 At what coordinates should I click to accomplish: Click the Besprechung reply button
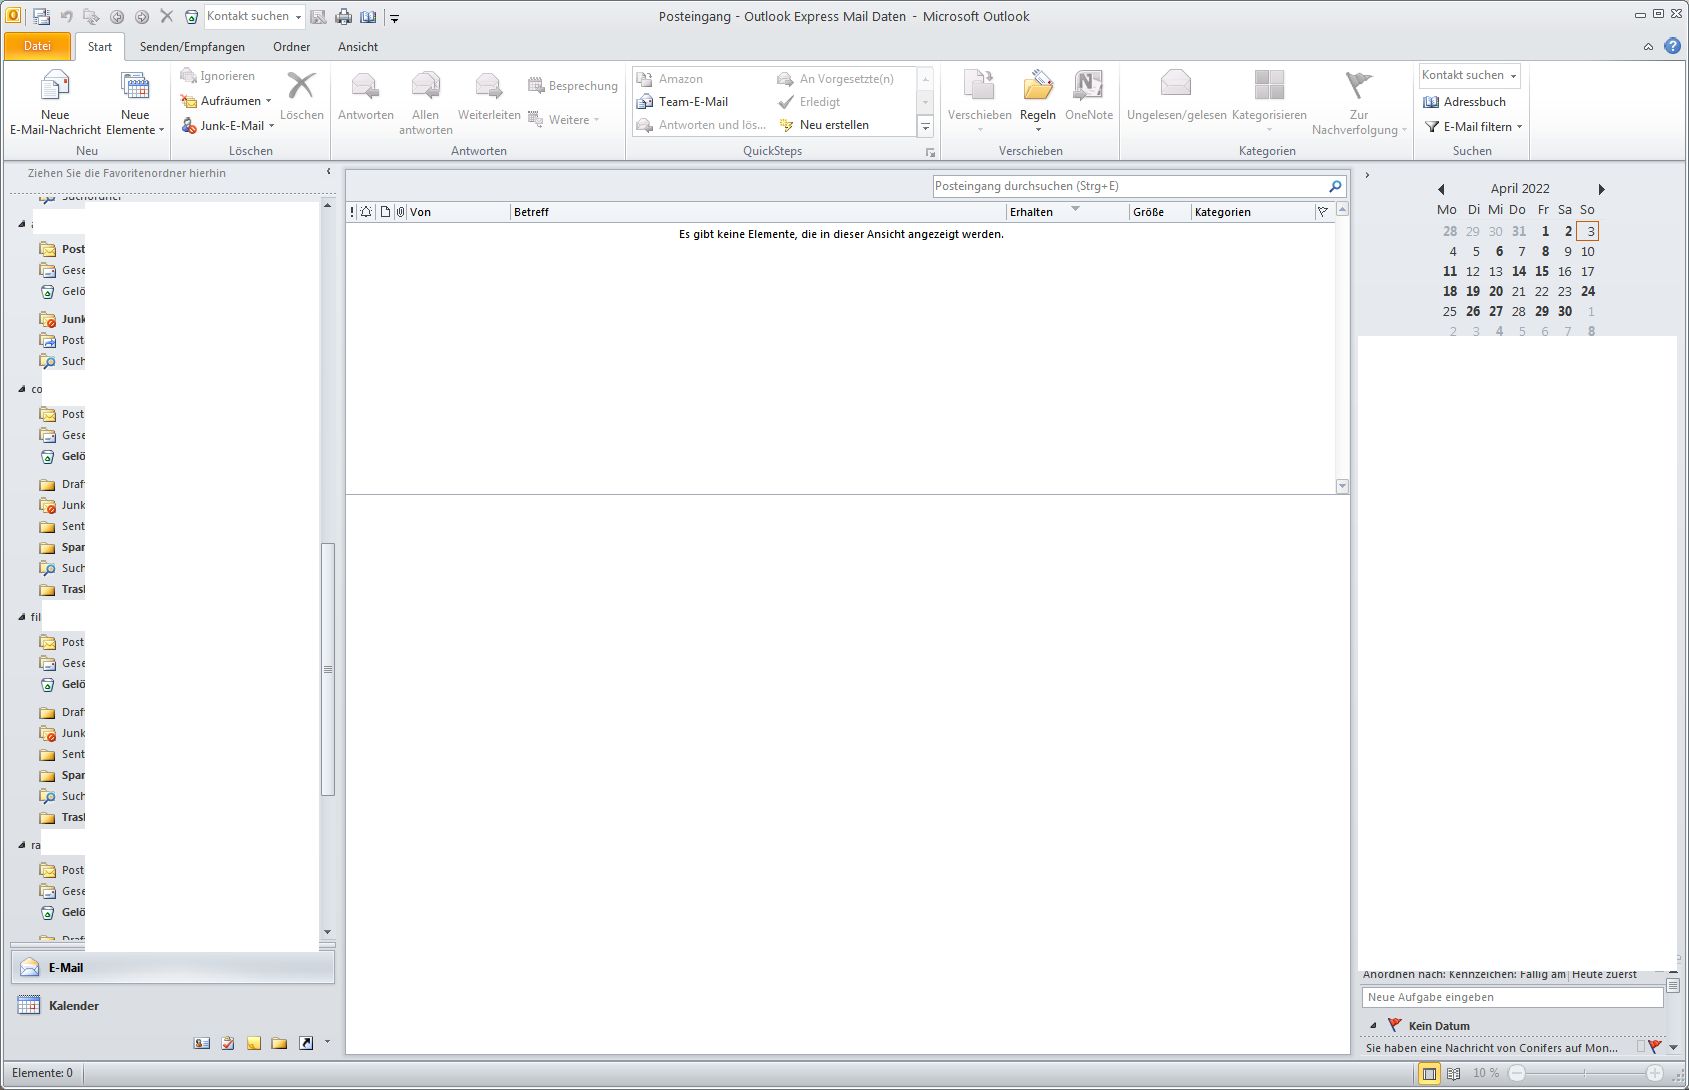(x=573, y=86)
